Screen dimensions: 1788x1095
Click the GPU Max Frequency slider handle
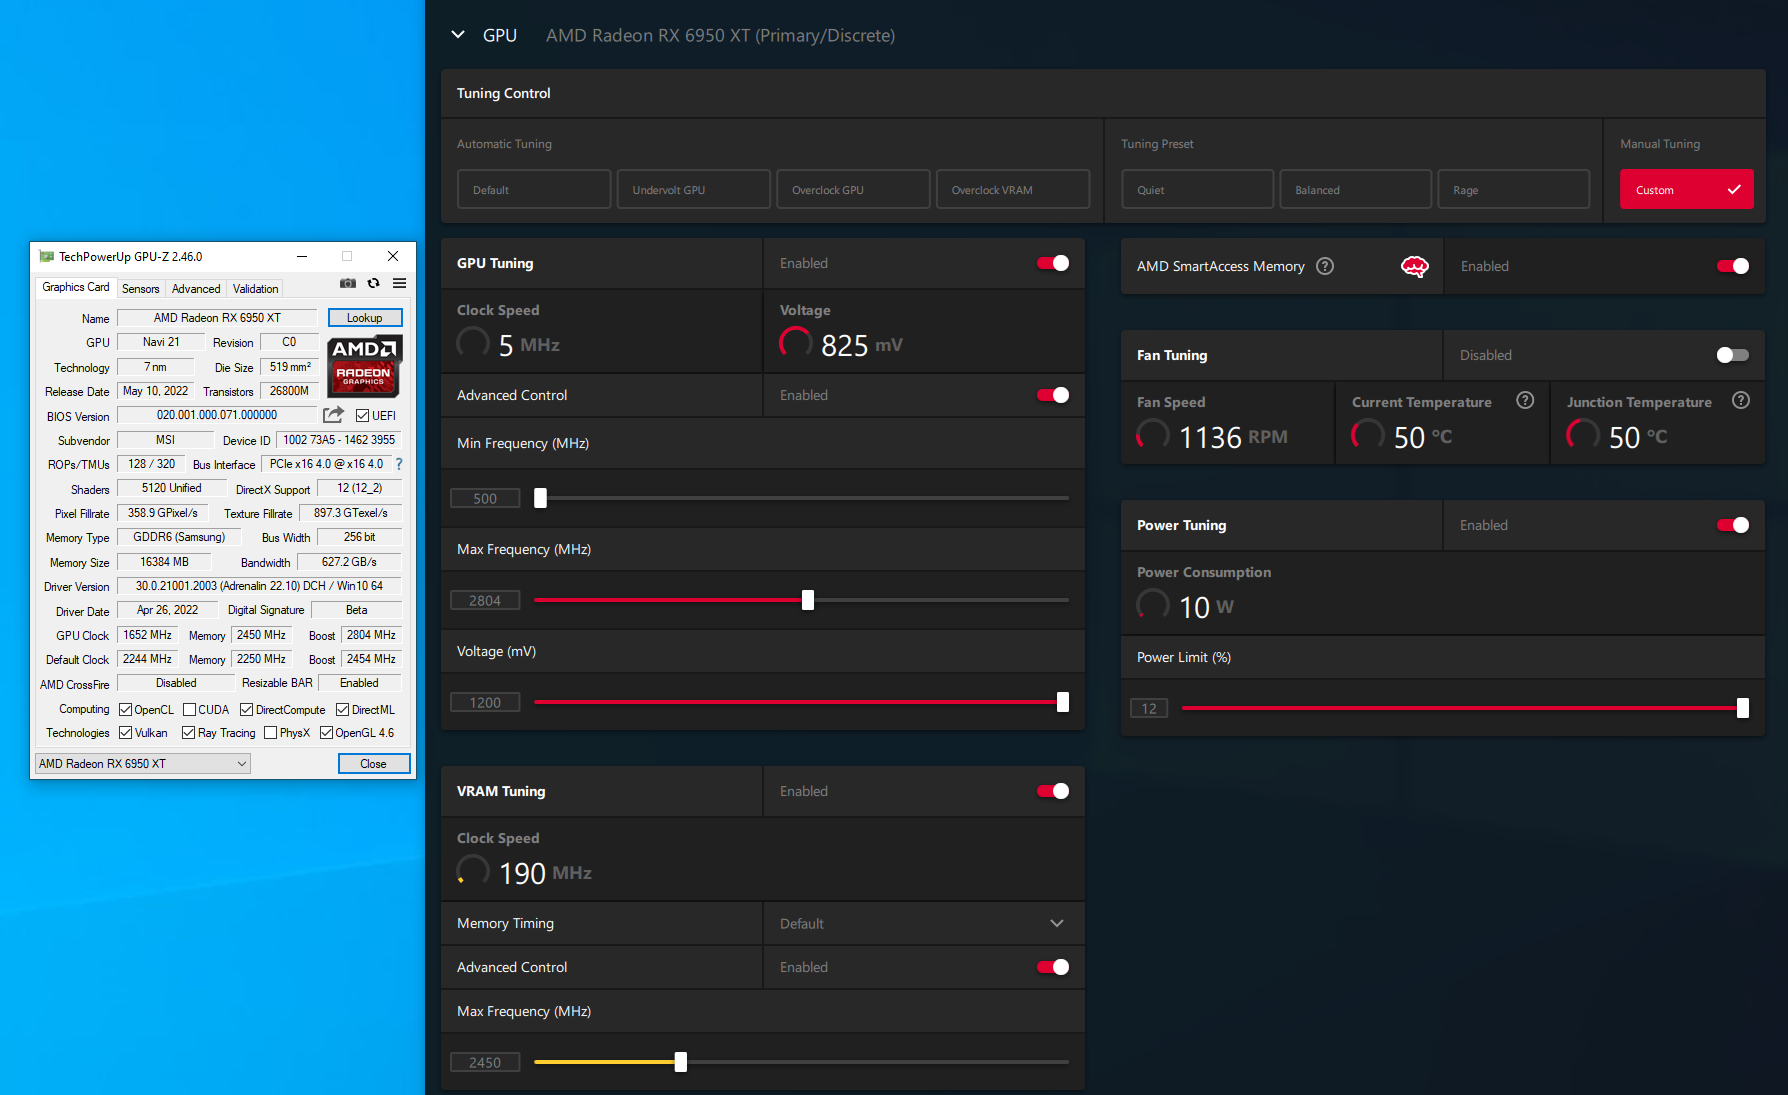(808, 600)
